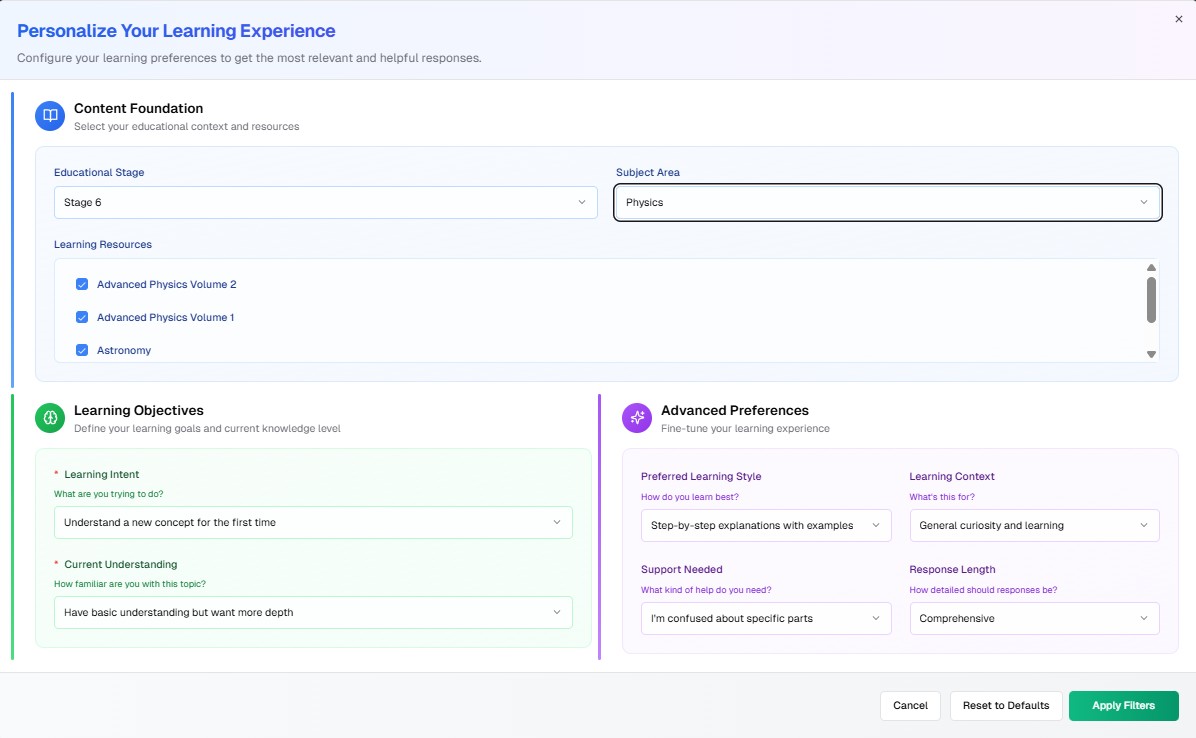The height and width of the screenshot is (738, 1196).
Task: Open the Preferred Learning Style dropdown
Action: pyautogui.click(x=766, y=526)
